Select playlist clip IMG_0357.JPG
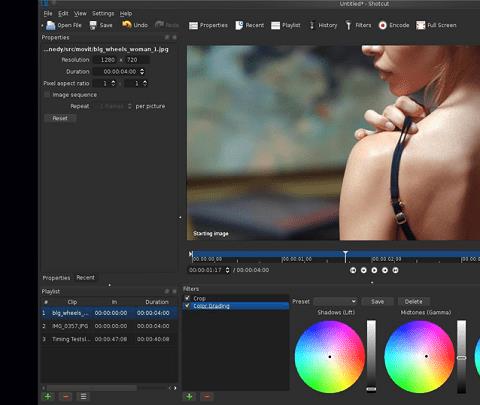This screenshot has height=405, width=480. 109,326
